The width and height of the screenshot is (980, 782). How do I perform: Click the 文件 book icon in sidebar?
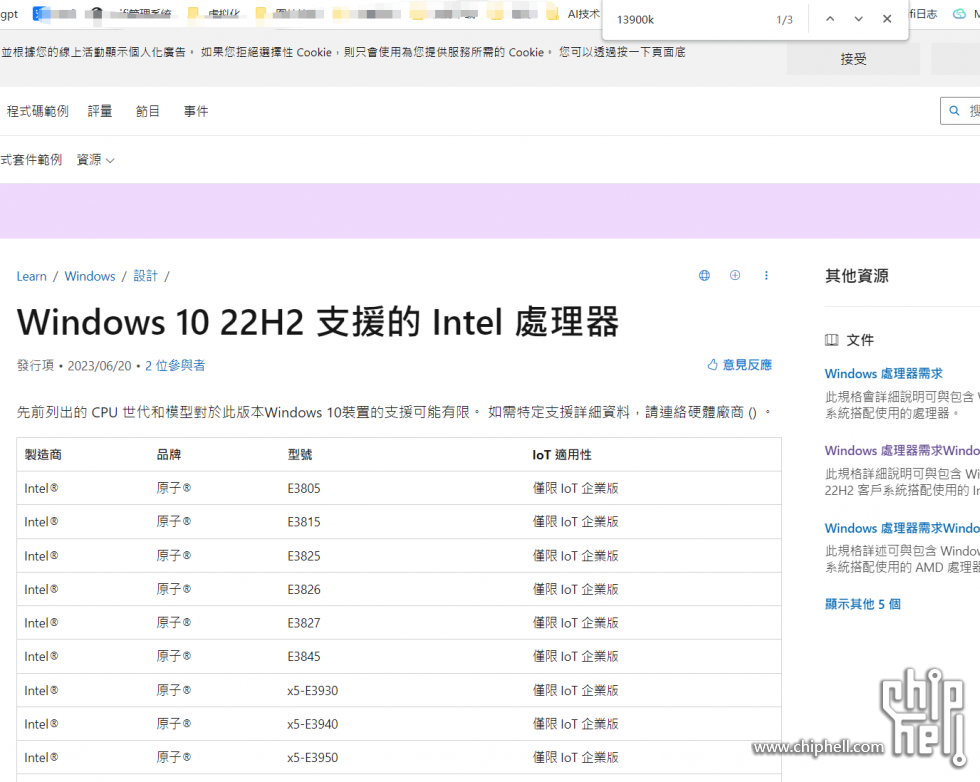(831, 340)
